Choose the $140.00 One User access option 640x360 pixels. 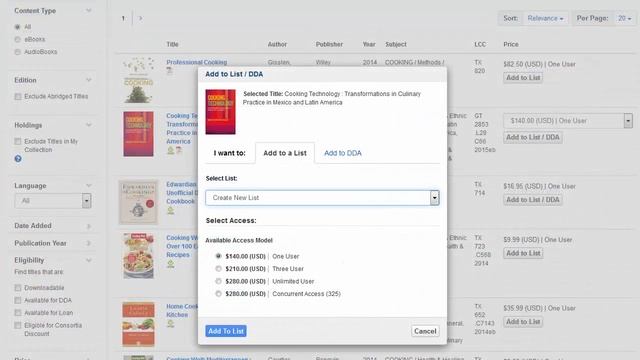218,256
